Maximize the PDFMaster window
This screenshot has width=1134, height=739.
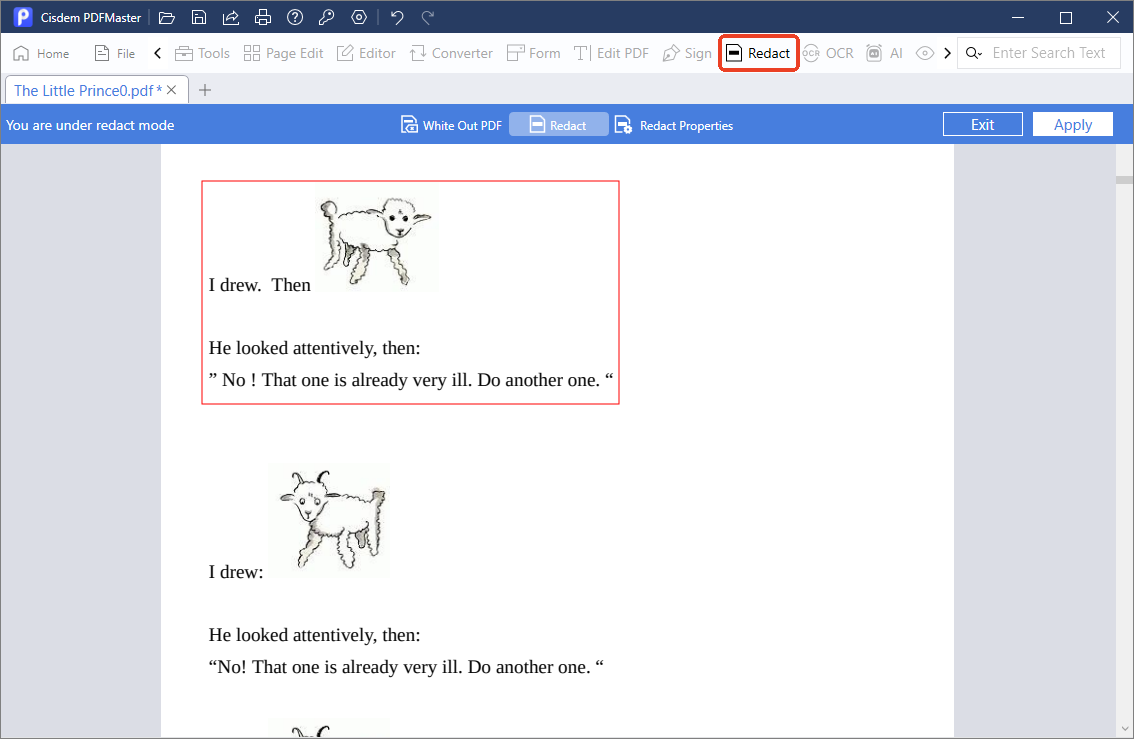point(1065,17)
